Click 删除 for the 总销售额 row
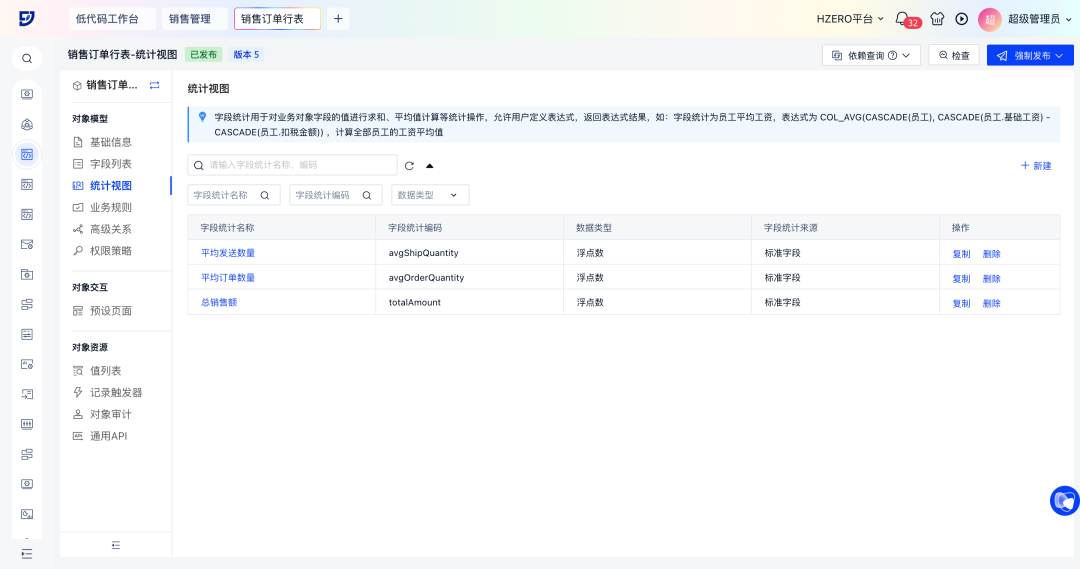The width and height of the screenshot is (1080, 569). click(991, 303)
